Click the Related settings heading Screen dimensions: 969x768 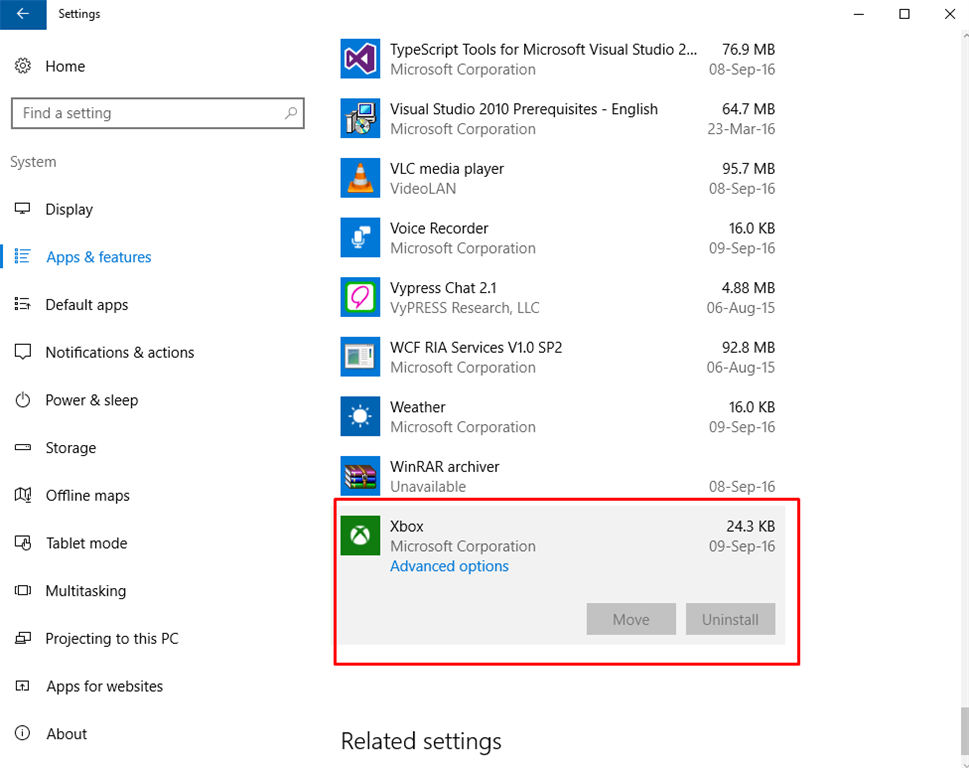421,741
